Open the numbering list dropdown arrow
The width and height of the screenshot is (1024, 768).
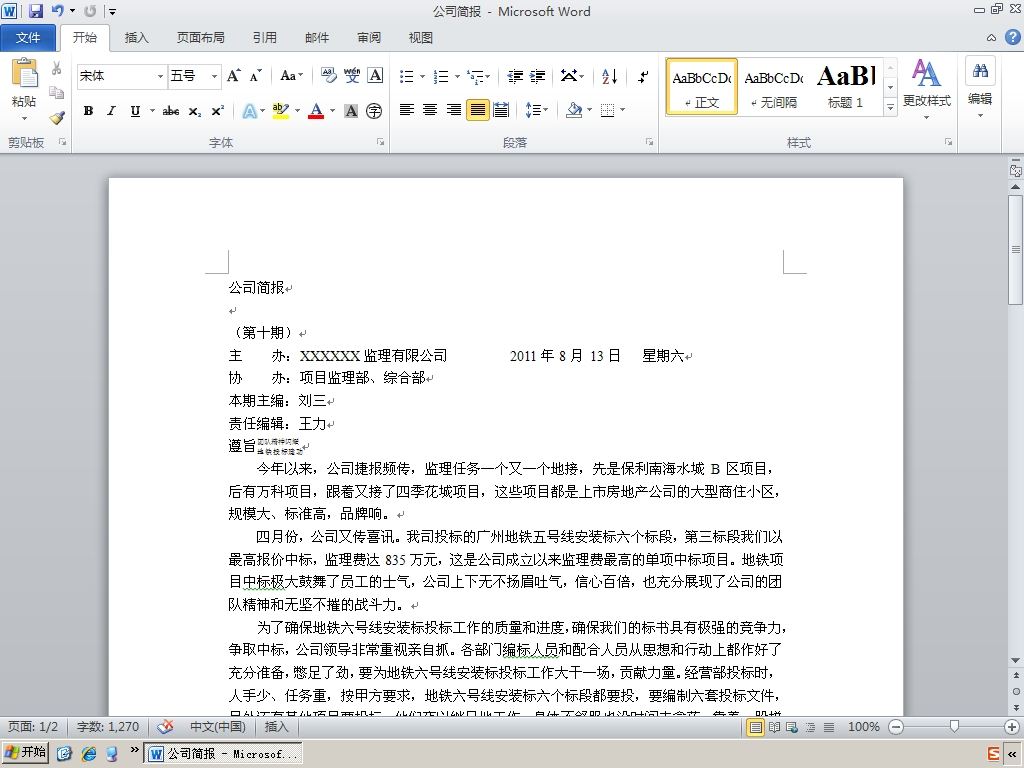point(457,76)
